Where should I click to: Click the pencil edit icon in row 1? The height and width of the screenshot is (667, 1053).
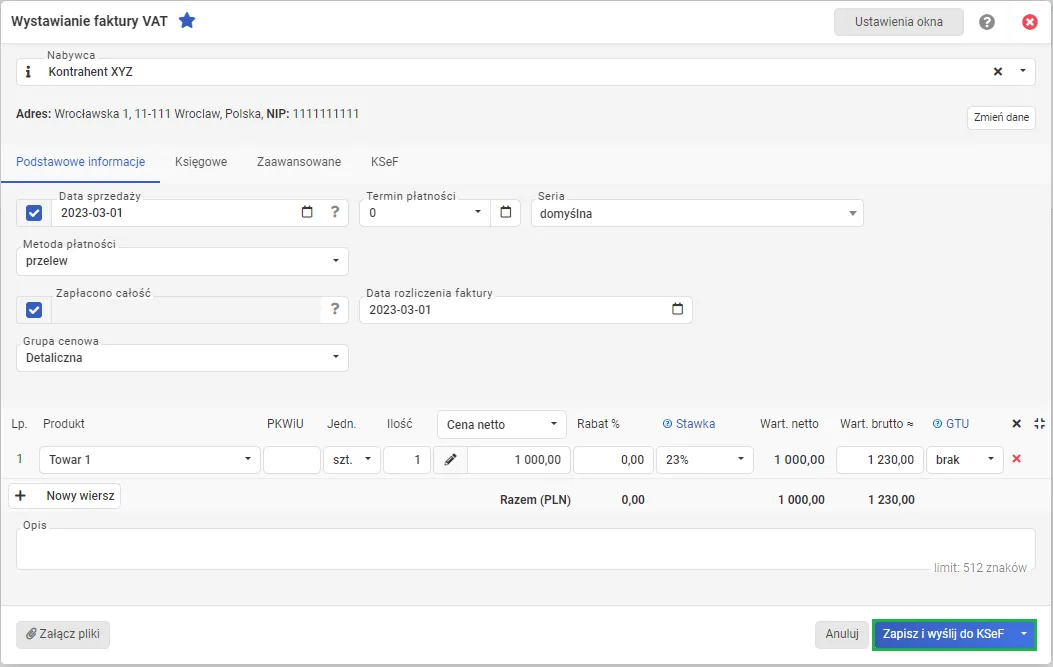[x=450, y=460]
